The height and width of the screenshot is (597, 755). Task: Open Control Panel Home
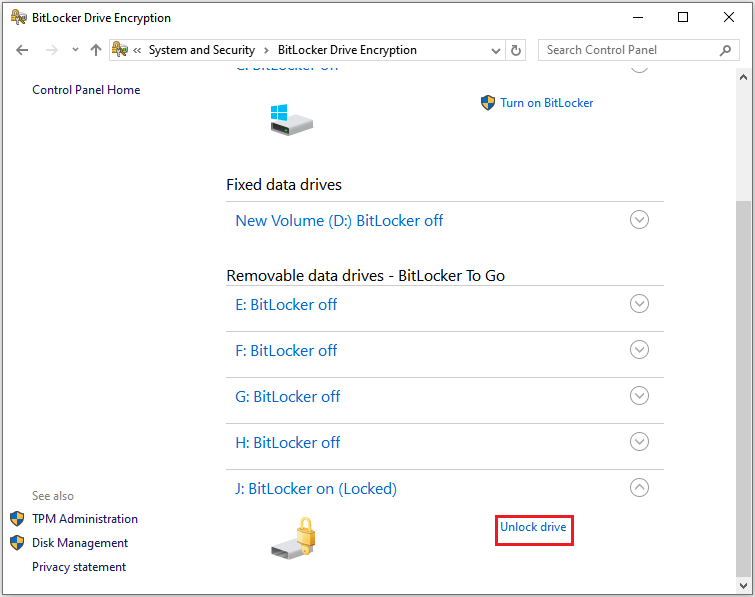click(x=86, y=90)
